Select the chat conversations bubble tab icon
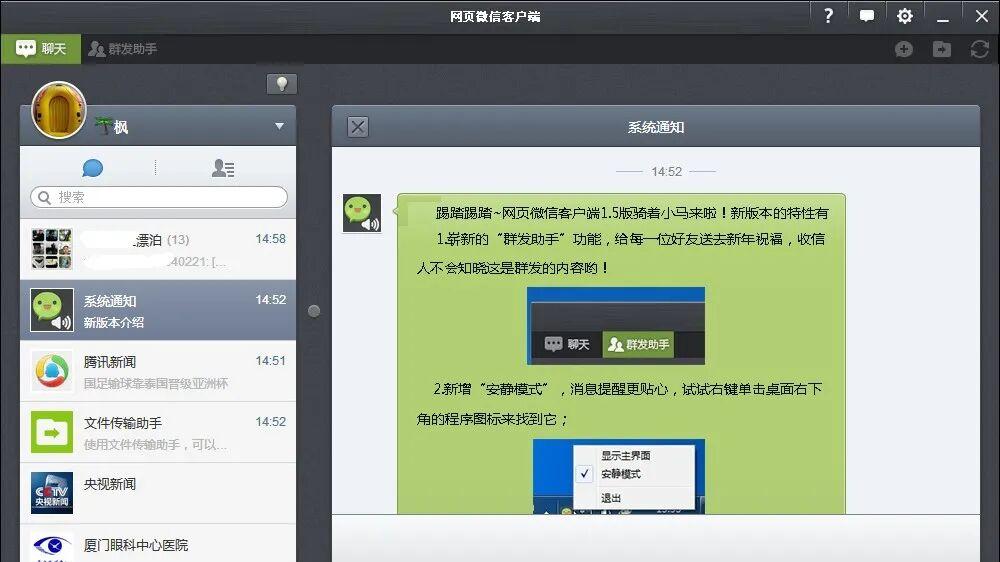The width and height of the screenshot is (1000, 562). (92, 168)
